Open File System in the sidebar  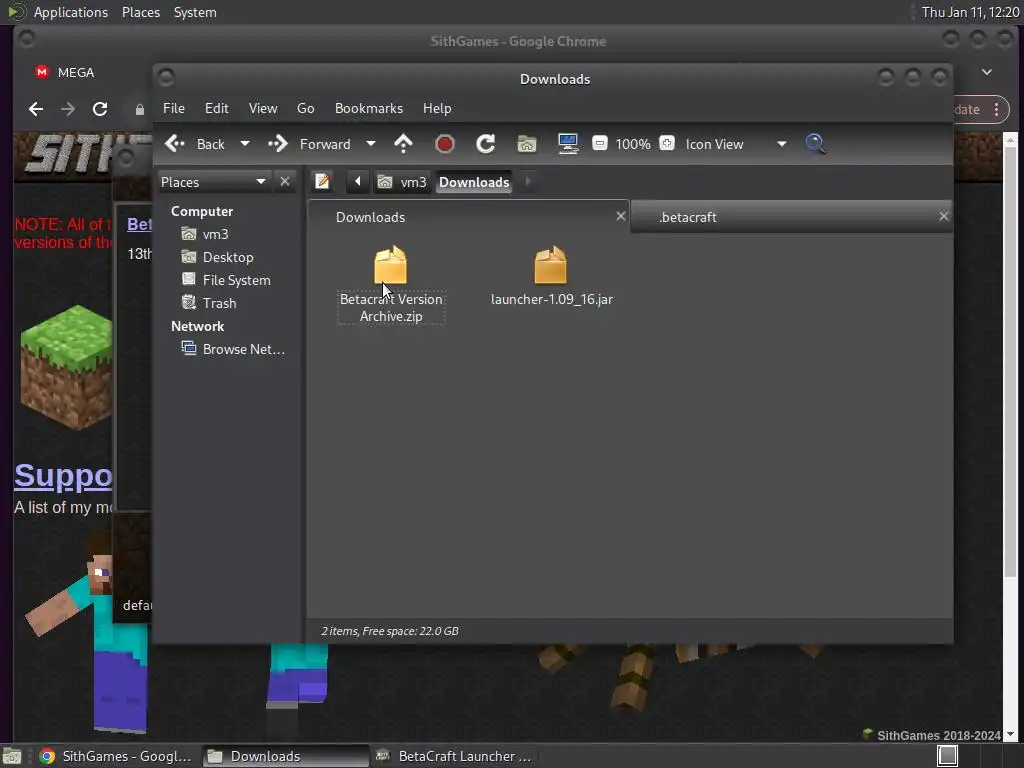point(225,280)
